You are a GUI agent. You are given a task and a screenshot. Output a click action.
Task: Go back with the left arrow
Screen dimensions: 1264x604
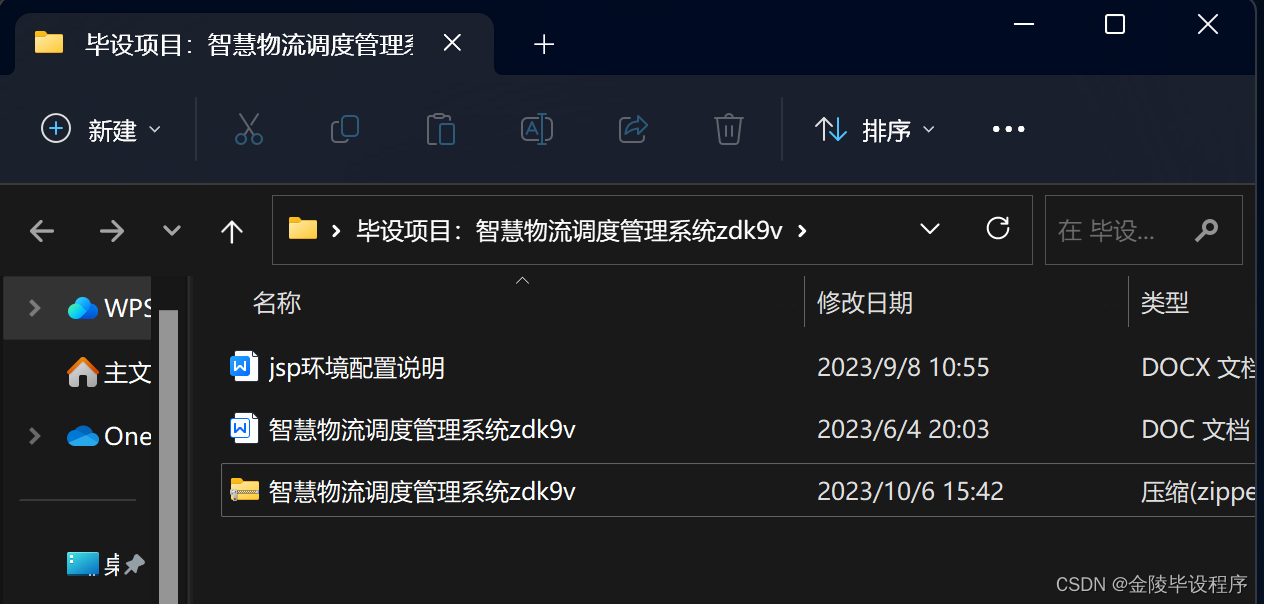tap(42, 231)
